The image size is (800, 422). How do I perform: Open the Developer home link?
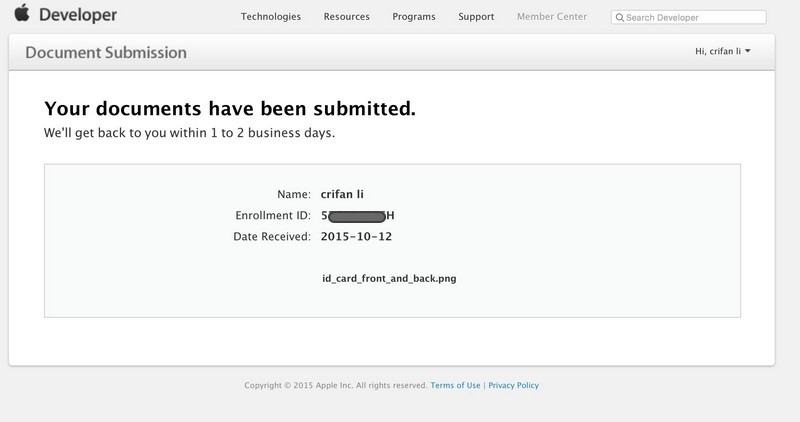point(78,15)
